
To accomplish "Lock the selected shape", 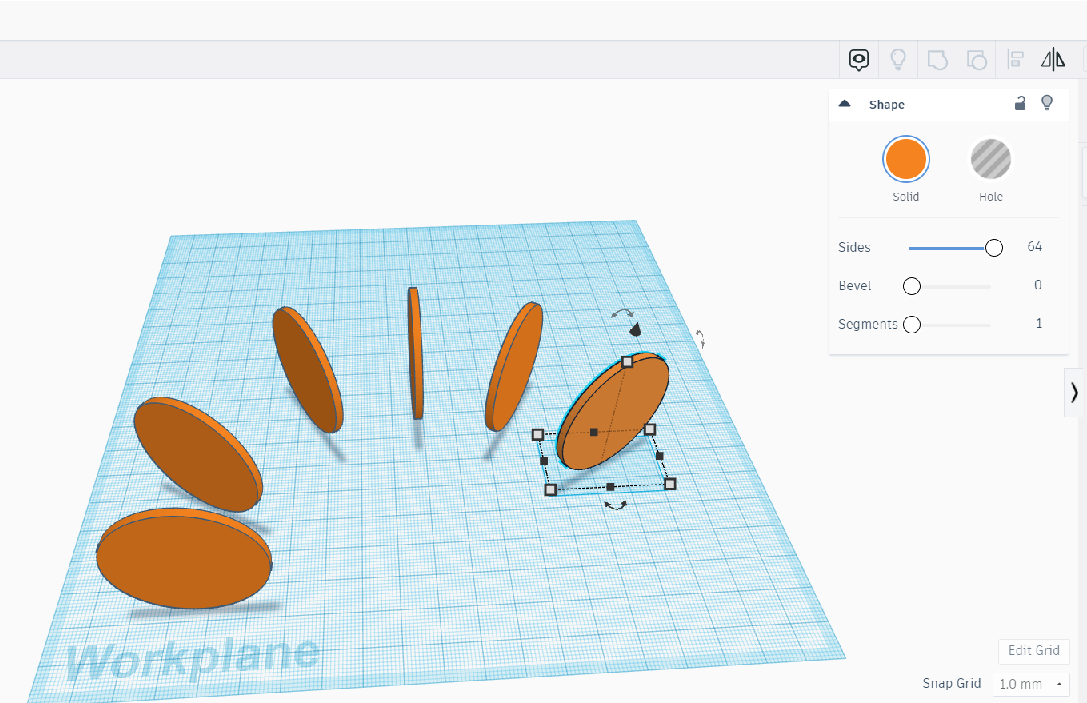I will [x=1020, y=103].
